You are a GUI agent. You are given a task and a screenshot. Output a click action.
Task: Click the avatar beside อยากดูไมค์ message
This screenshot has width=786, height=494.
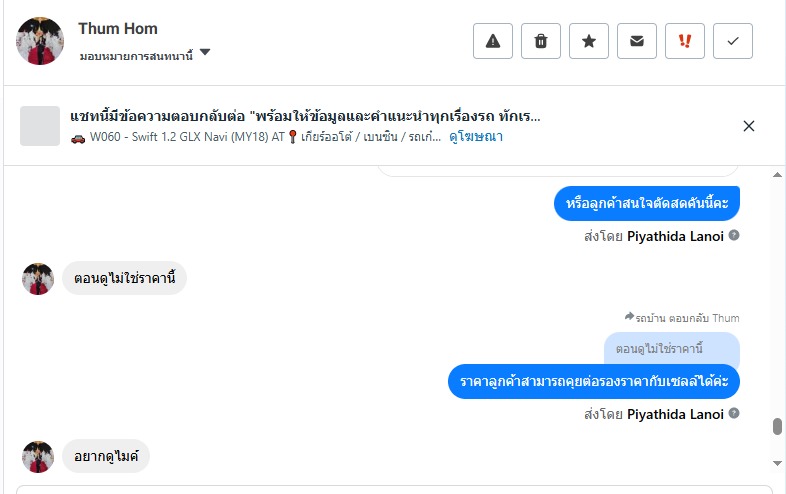38,457
